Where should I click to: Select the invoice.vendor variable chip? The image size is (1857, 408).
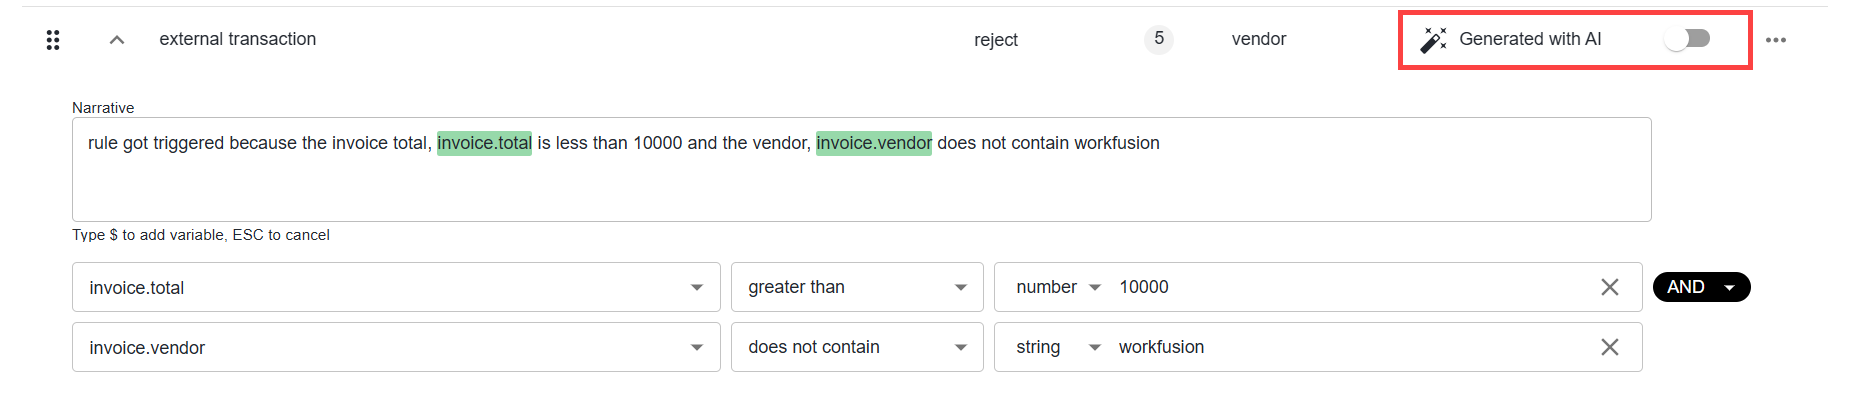pos(874,143)
